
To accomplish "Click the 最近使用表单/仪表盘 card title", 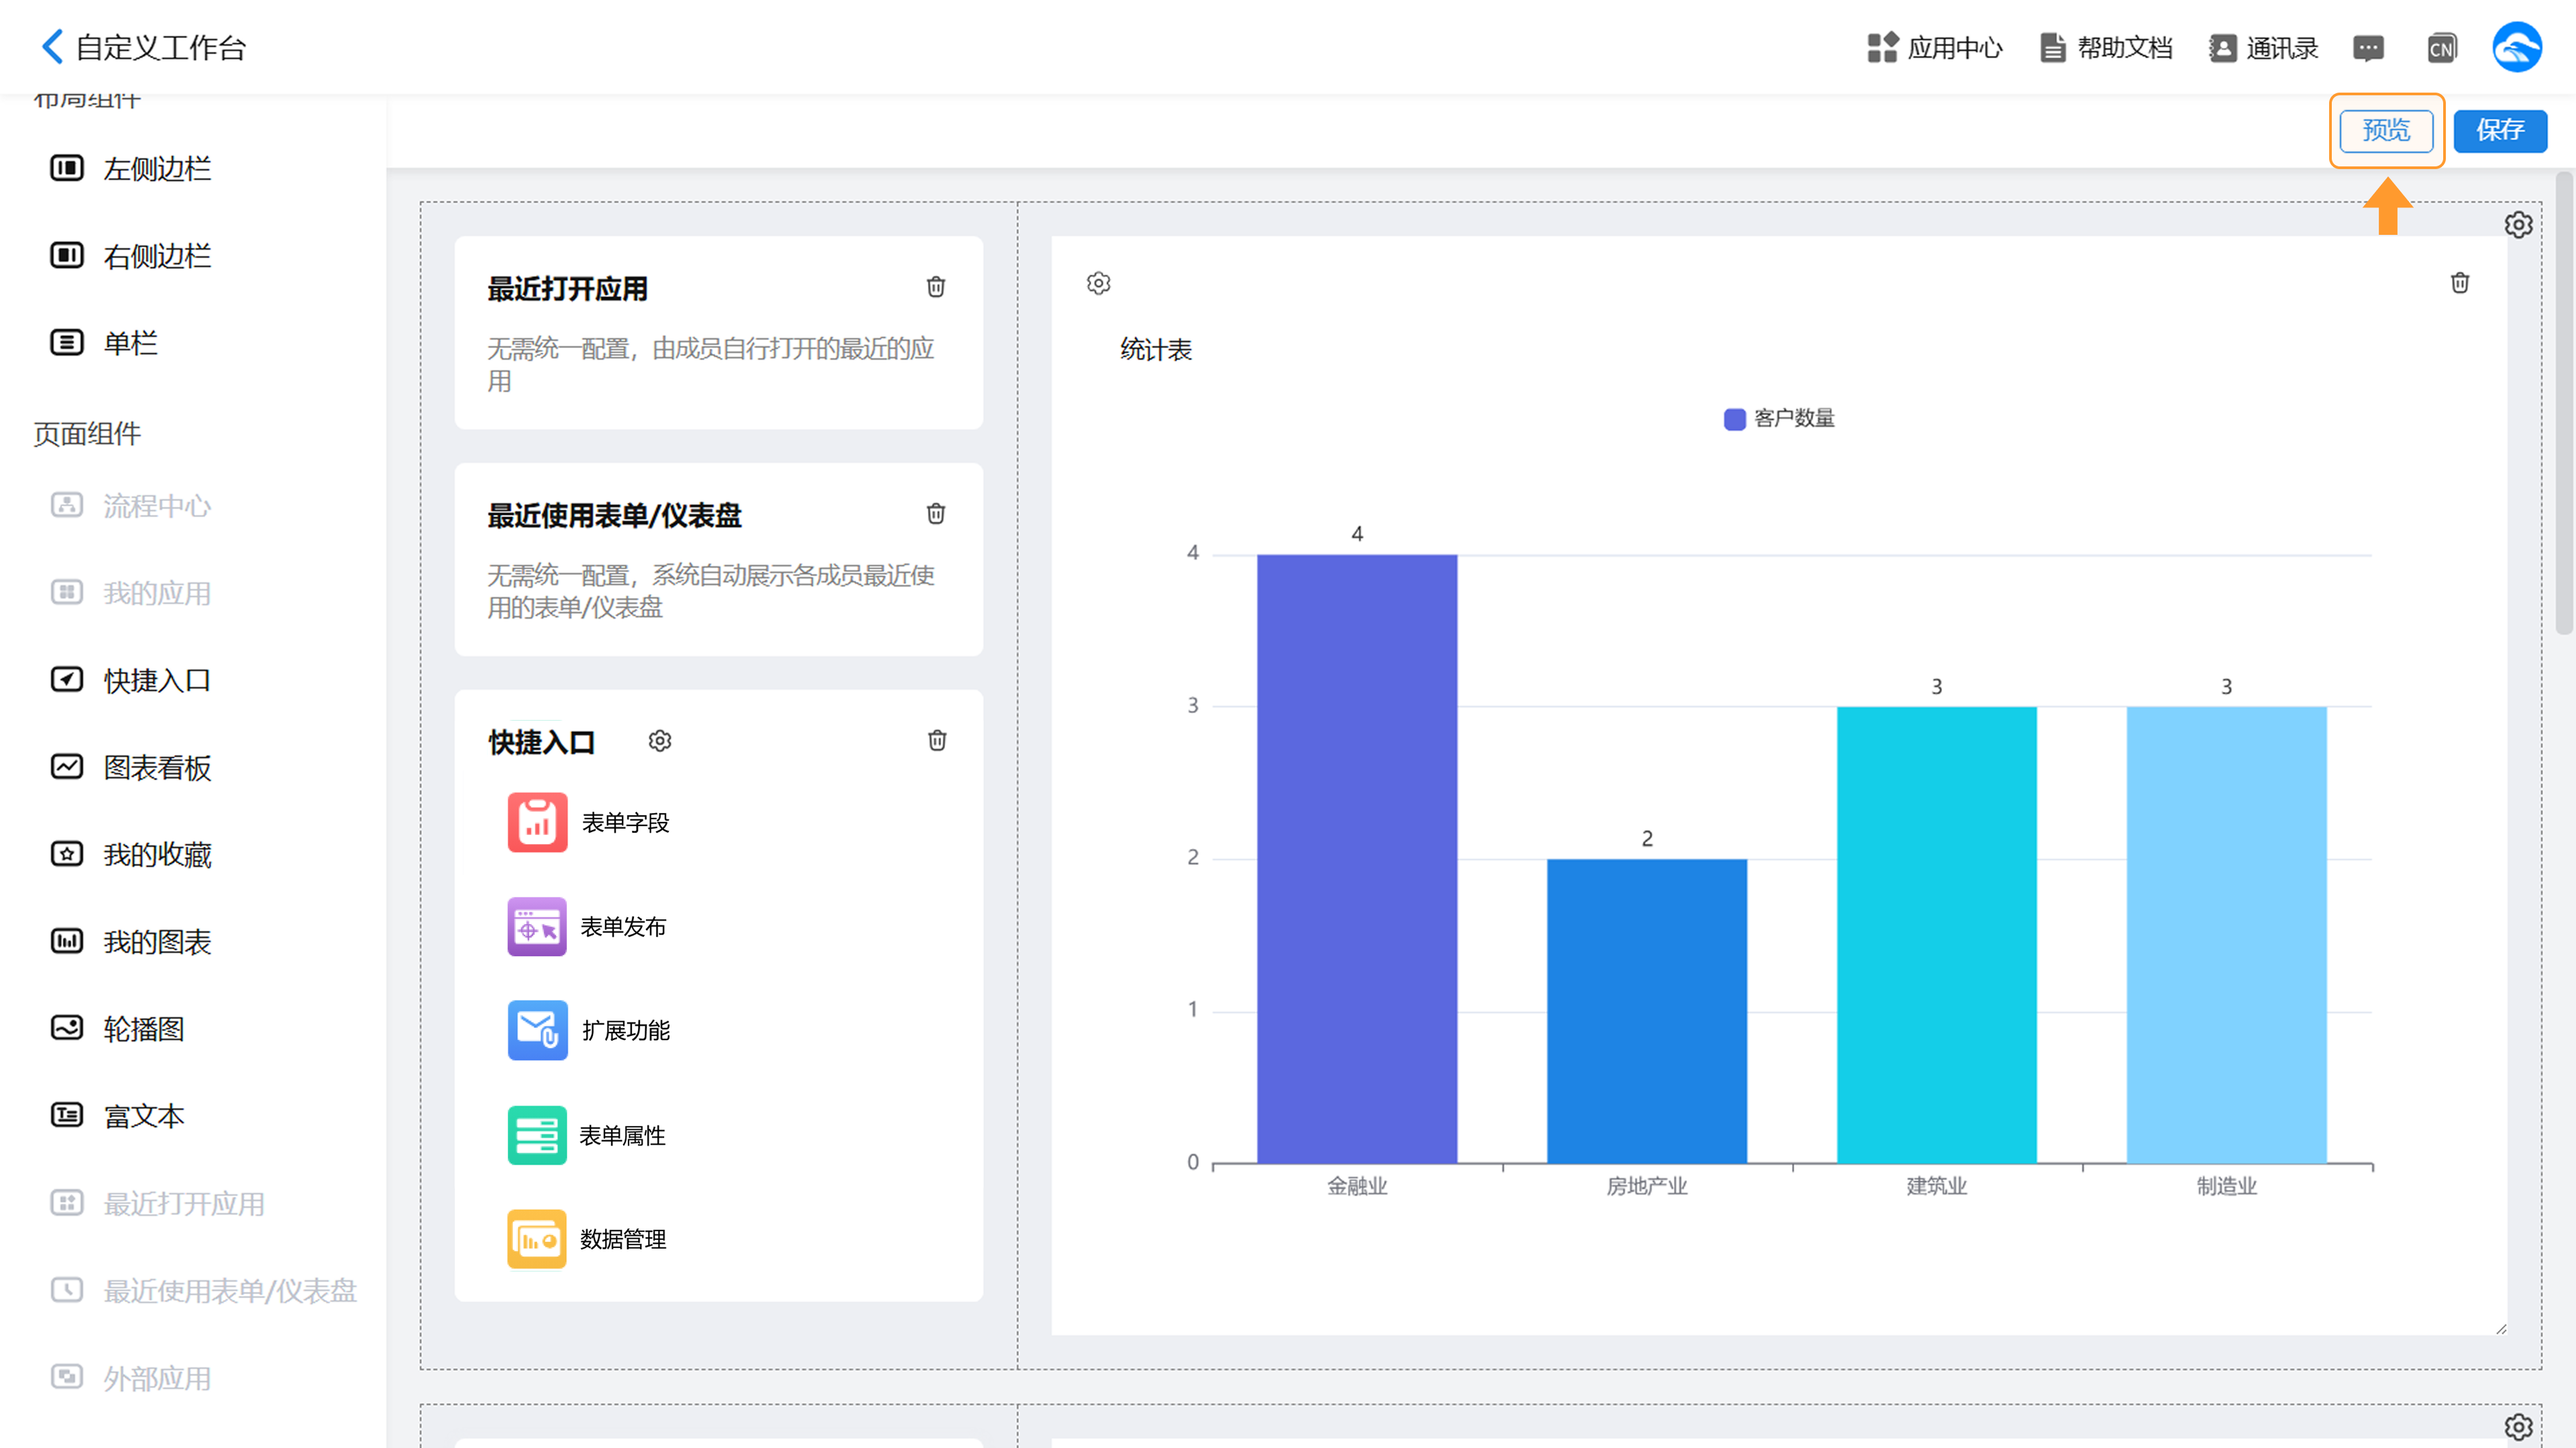I will (x=614, y=516).
